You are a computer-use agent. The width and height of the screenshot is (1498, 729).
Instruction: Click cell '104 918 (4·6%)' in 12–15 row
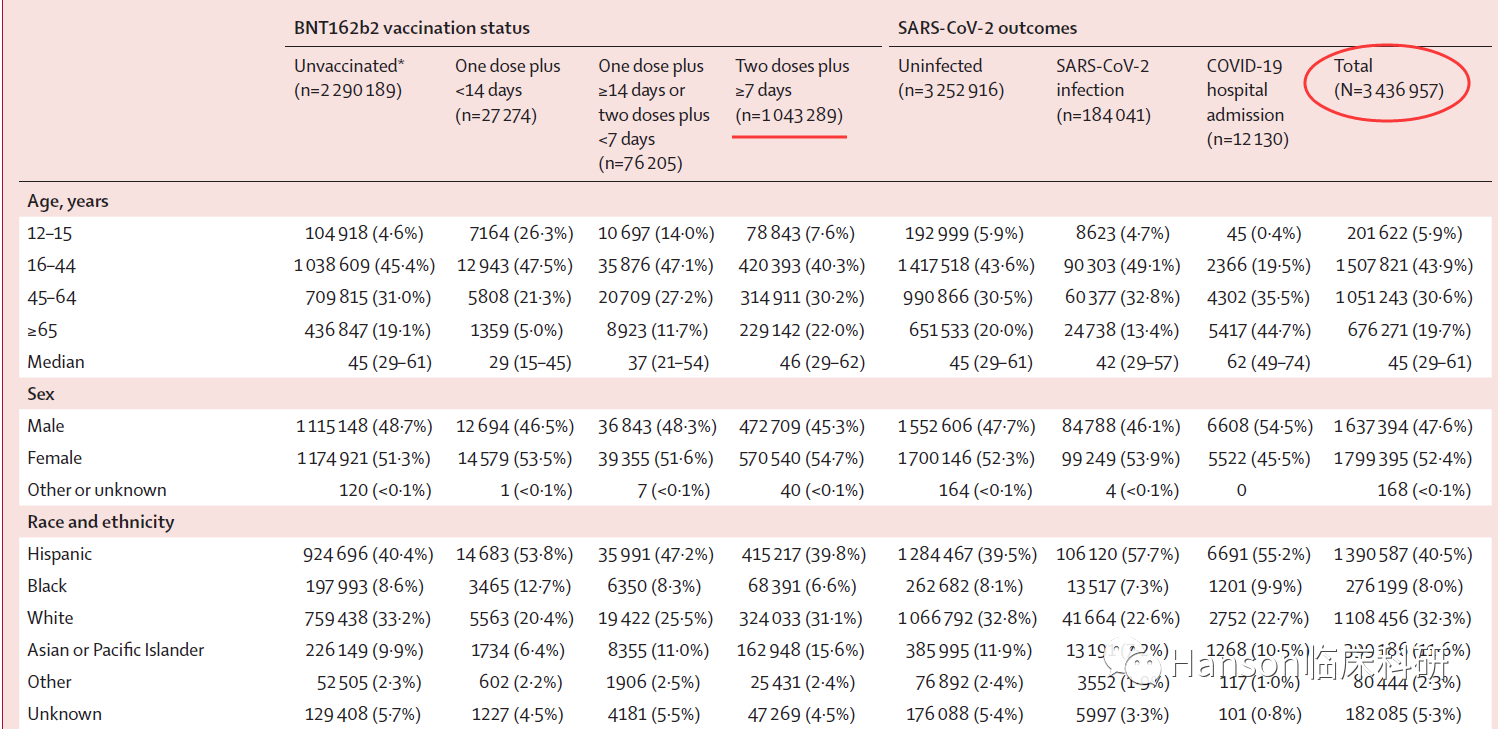coord(364,233)
